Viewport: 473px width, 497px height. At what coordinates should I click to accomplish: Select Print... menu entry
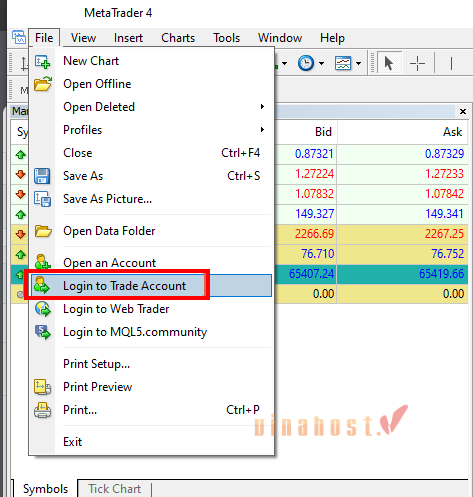click(151, 410)
